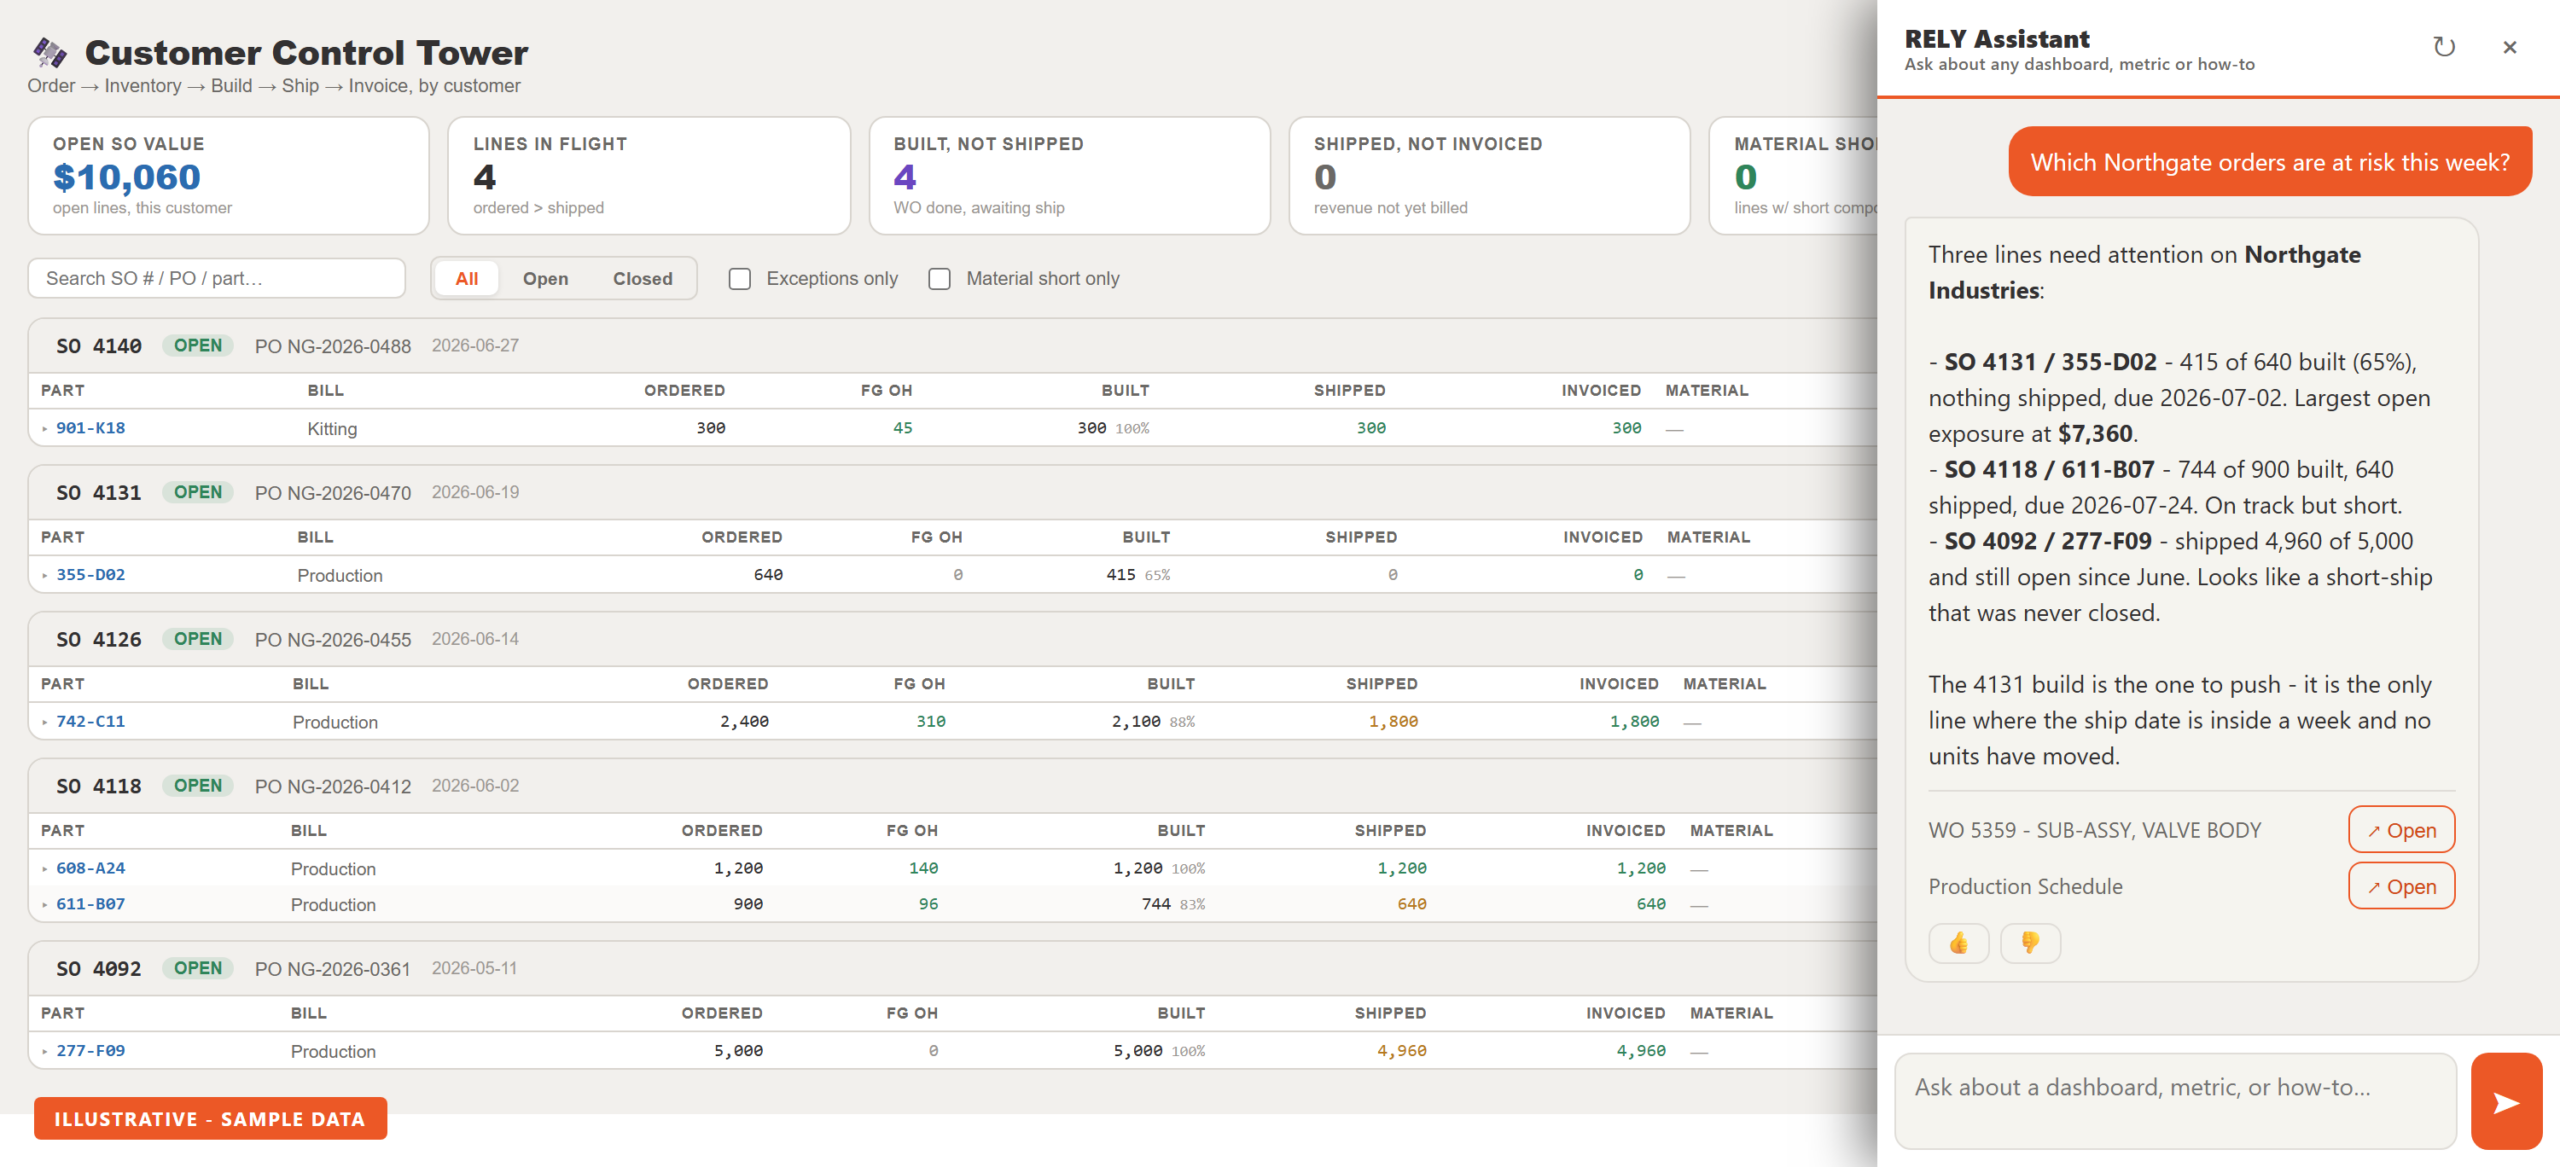Open part 277-F09 link
This screenshot has height=1167, width=2560.
pyautogui.click(x=91, y=1050)
